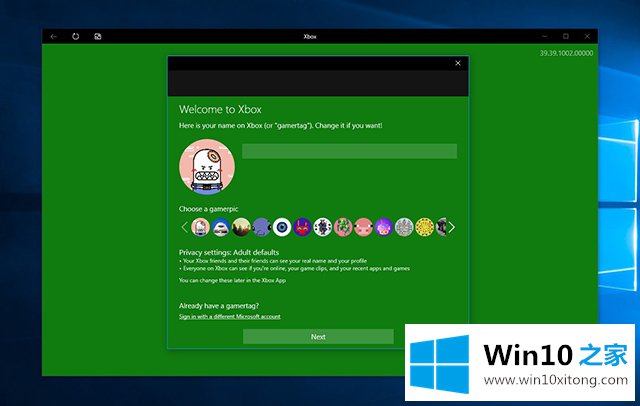Choose the yellow sunburst pattern gamerpic

(424, 227)
